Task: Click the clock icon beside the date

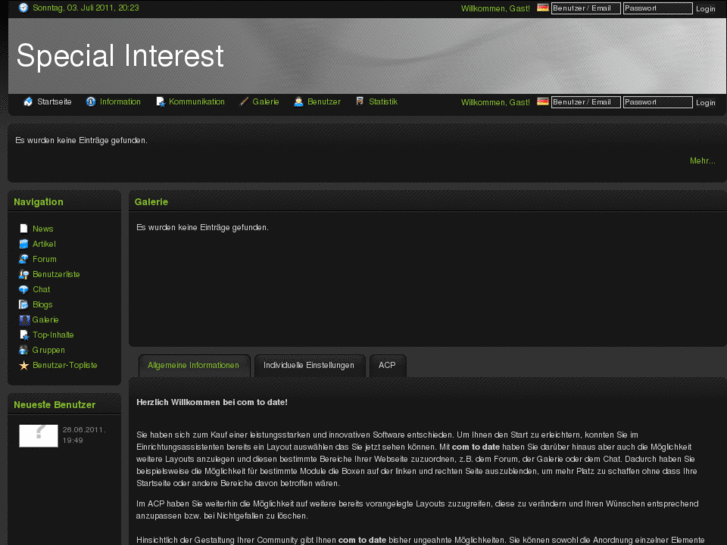Action: 23,8
